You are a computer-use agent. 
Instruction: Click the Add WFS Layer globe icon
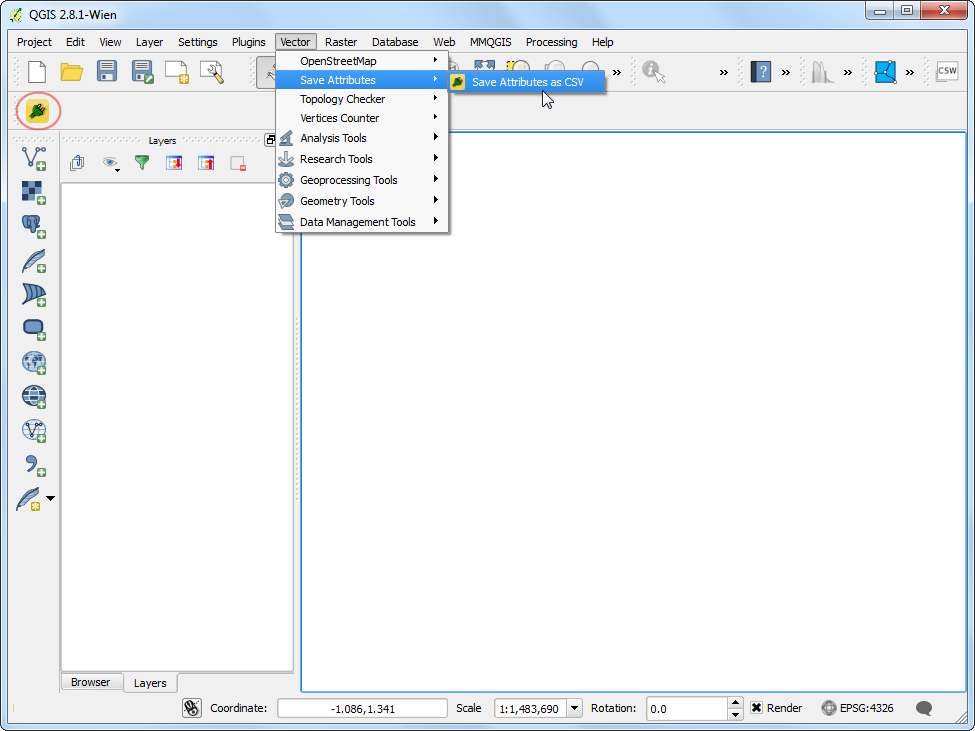(x=34, y=430)
